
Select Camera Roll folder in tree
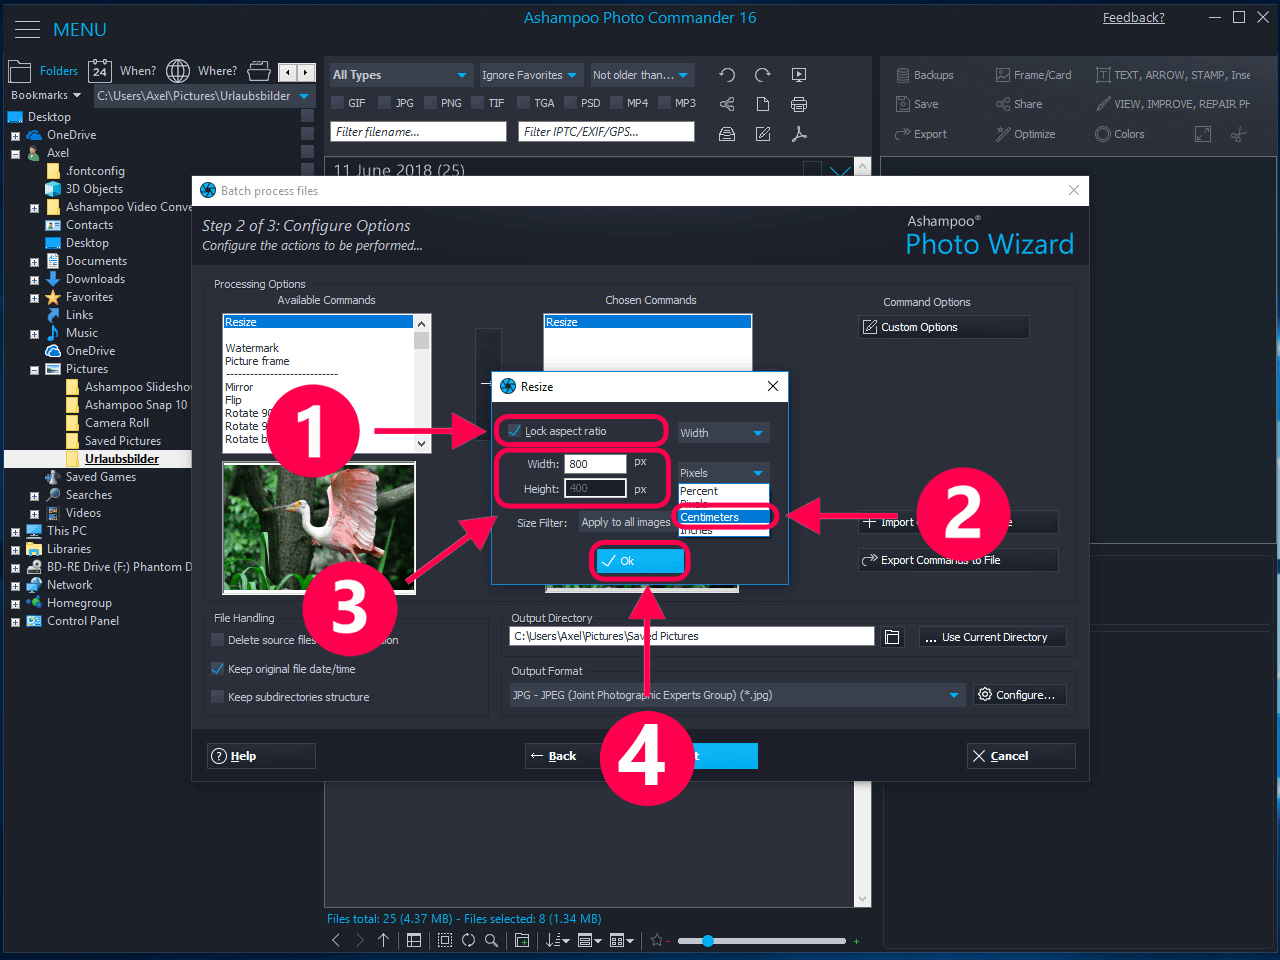click(x=117, y=423)
